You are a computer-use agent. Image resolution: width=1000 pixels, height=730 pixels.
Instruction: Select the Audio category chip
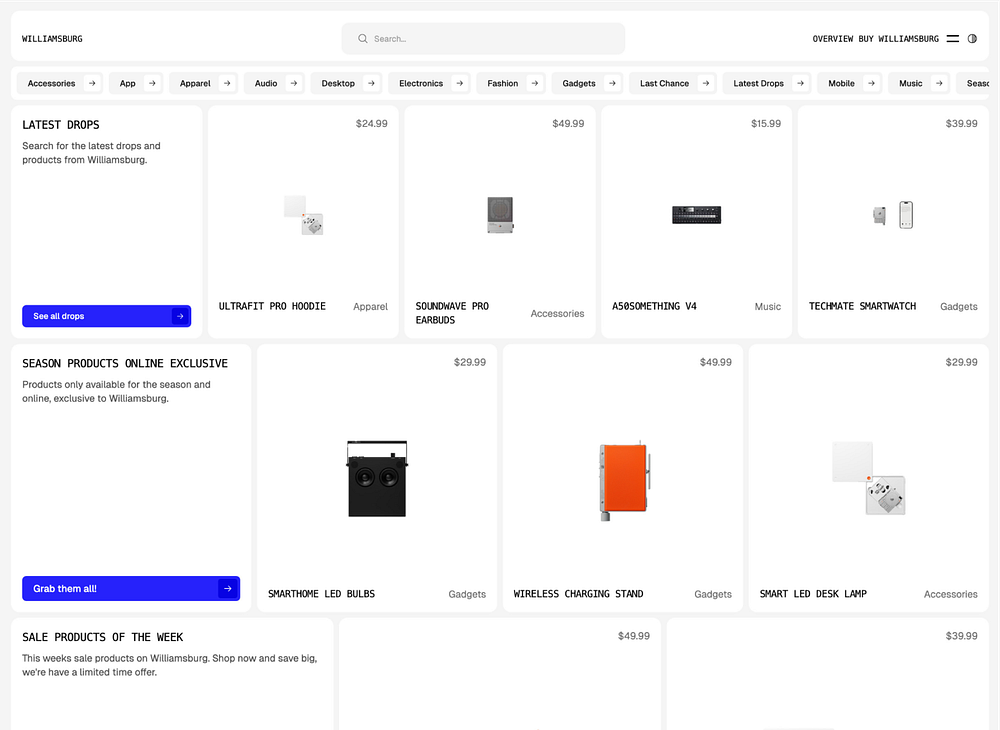coord(274,84)
